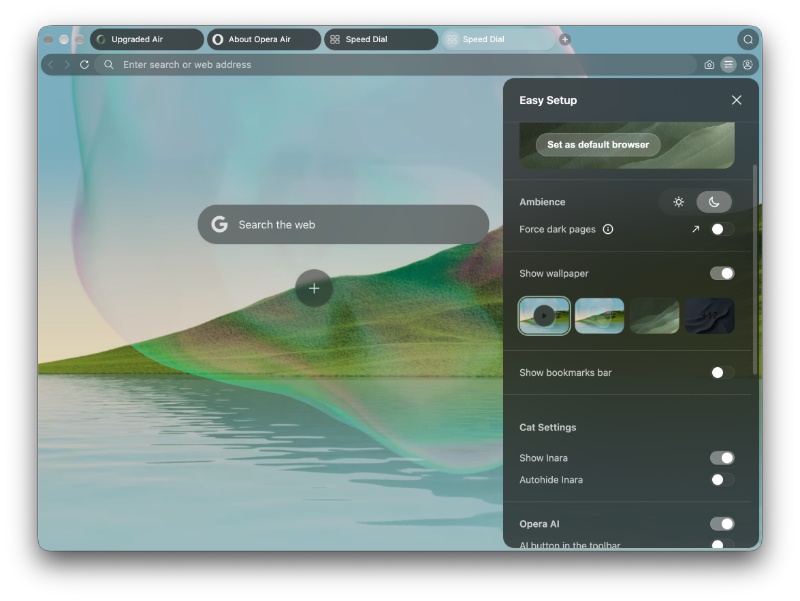This screenshot has height=601, width=800.
Task: Turn off the Show wallpaper toggle
Action: (722, 273)
